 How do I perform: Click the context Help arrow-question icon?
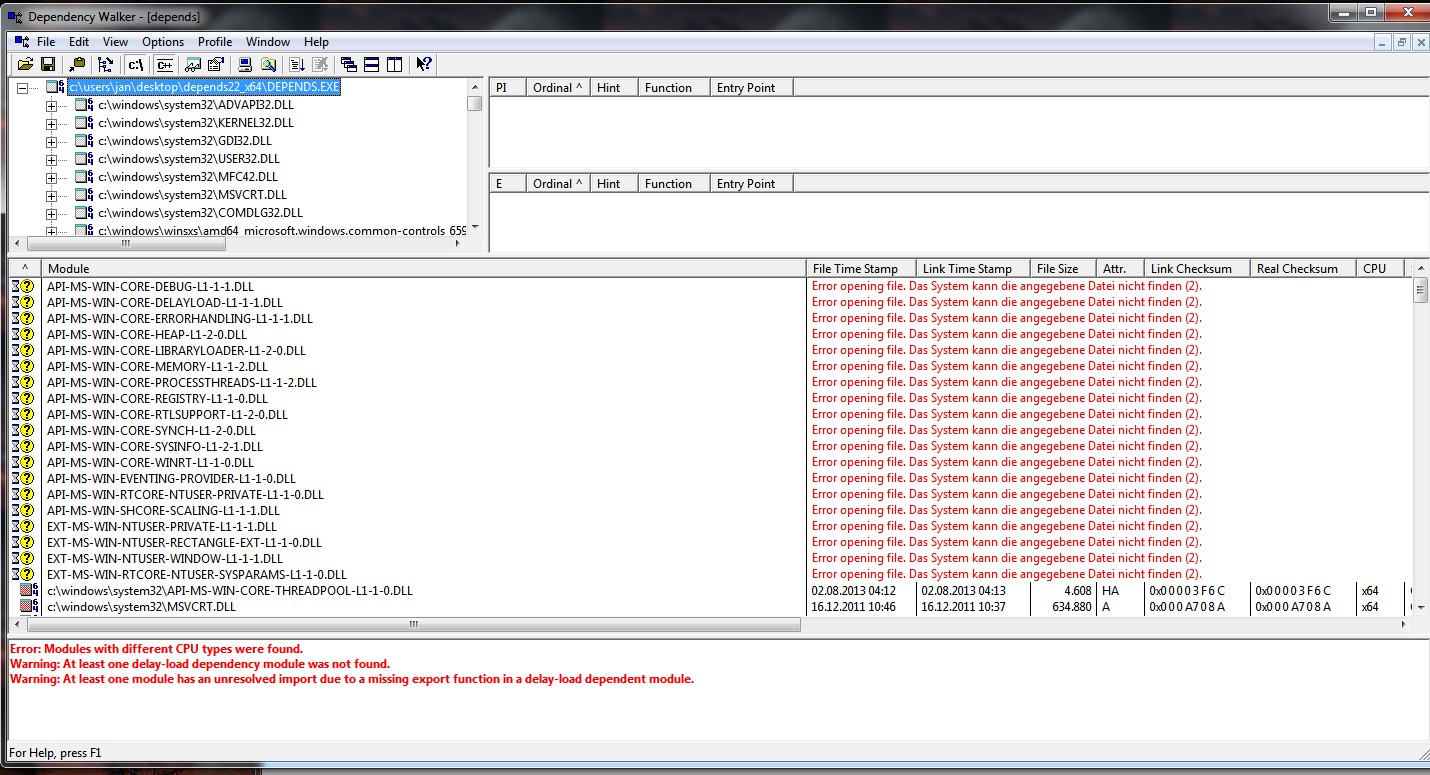tap(424, 64)
